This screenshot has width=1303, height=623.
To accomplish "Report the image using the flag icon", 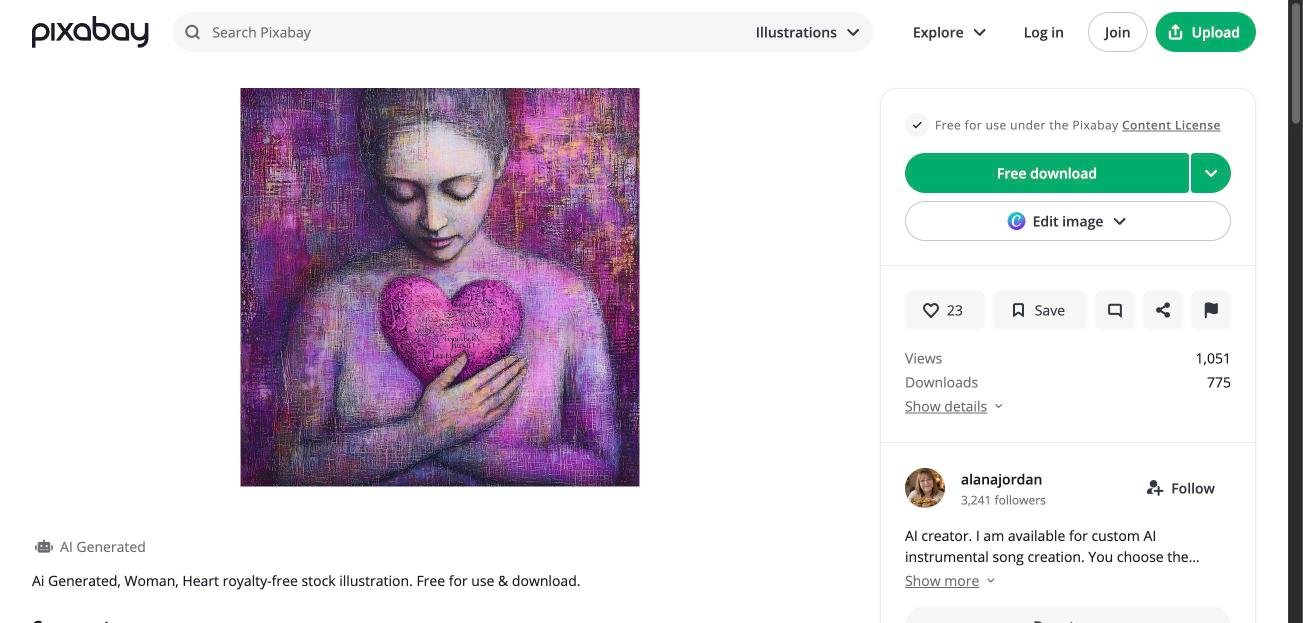I will [1210, 309].
